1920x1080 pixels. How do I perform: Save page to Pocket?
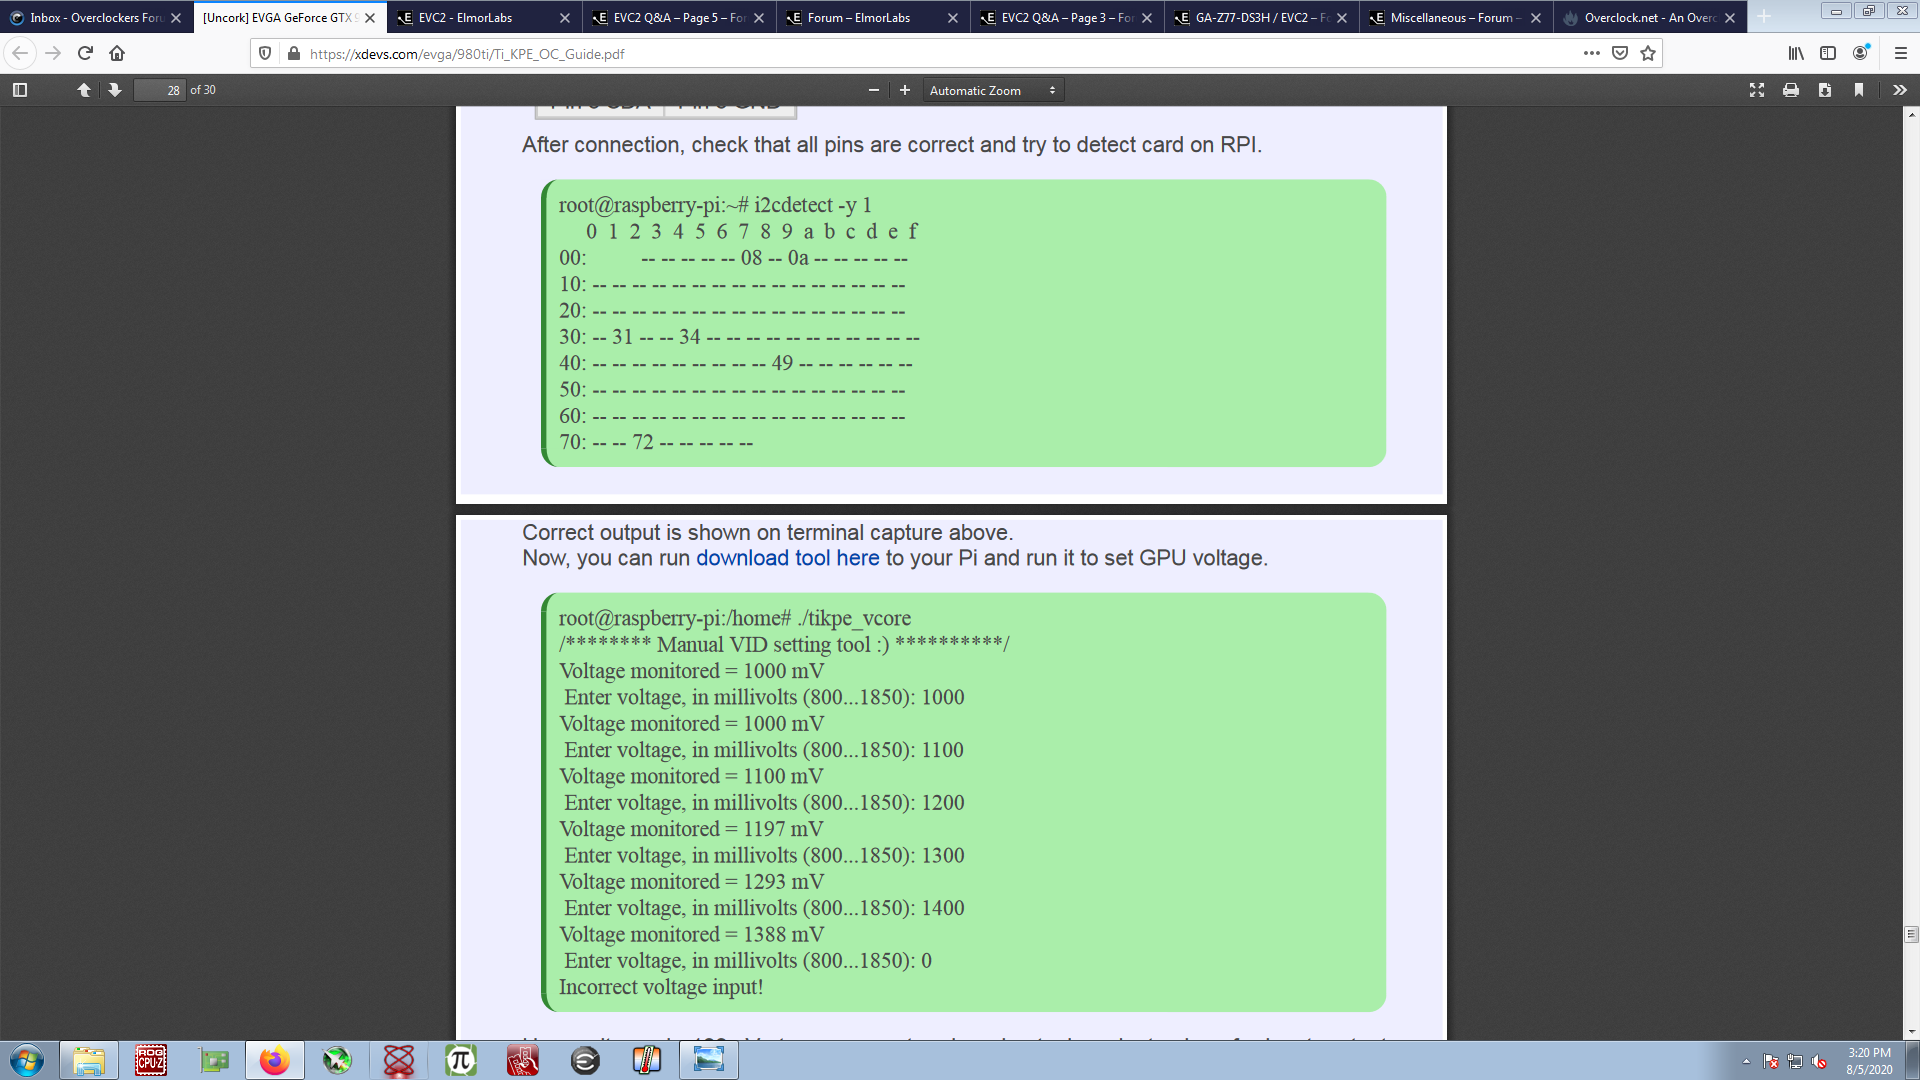(x=1620, y=53)
